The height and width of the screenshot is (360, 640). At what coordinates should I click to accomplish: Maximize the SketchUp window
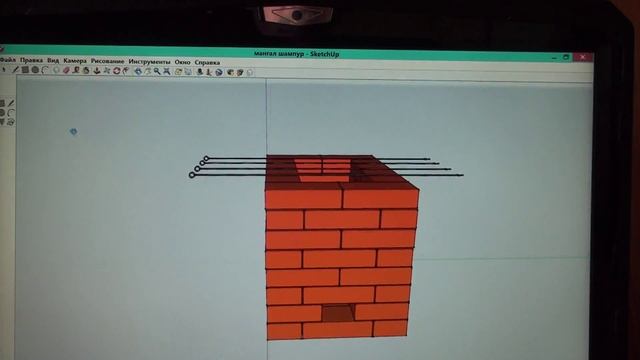tap(566, 57)
